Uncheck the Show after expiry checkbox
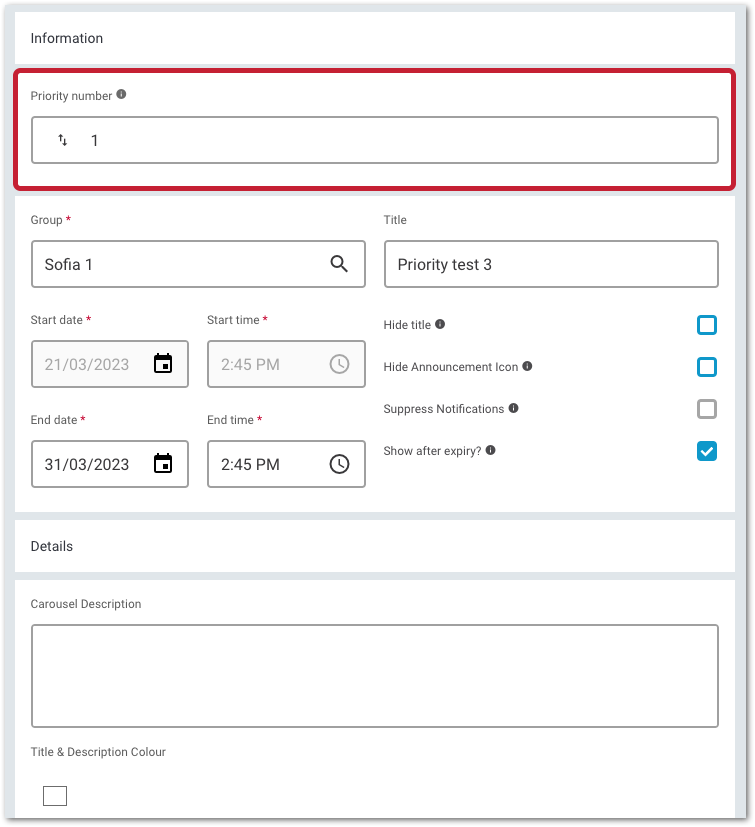 coord(706,451)
